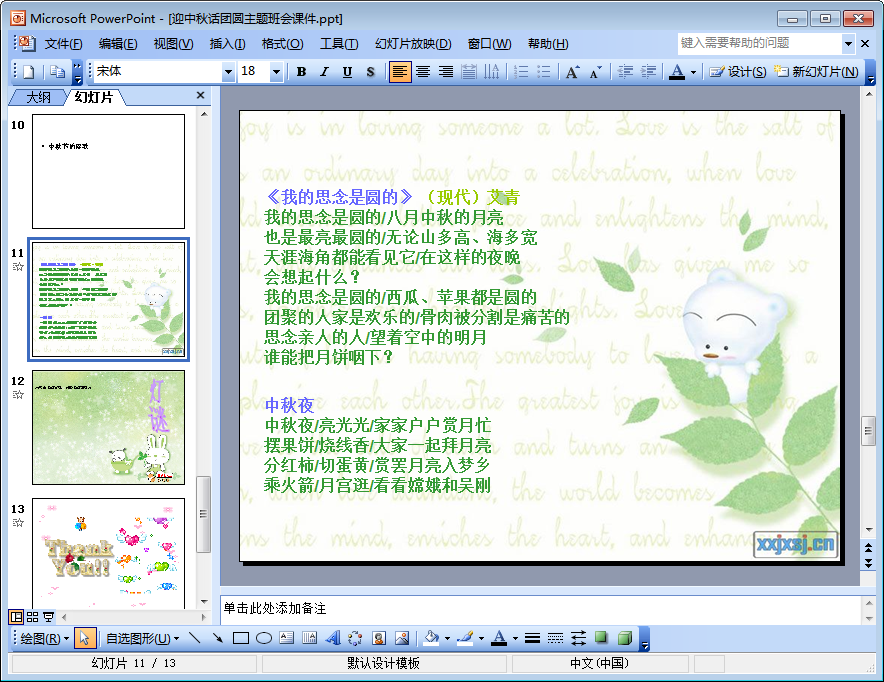Switch to the 大纲 outline tab
This screenshot has height=682, width=884.
click(x=38, y=98)
